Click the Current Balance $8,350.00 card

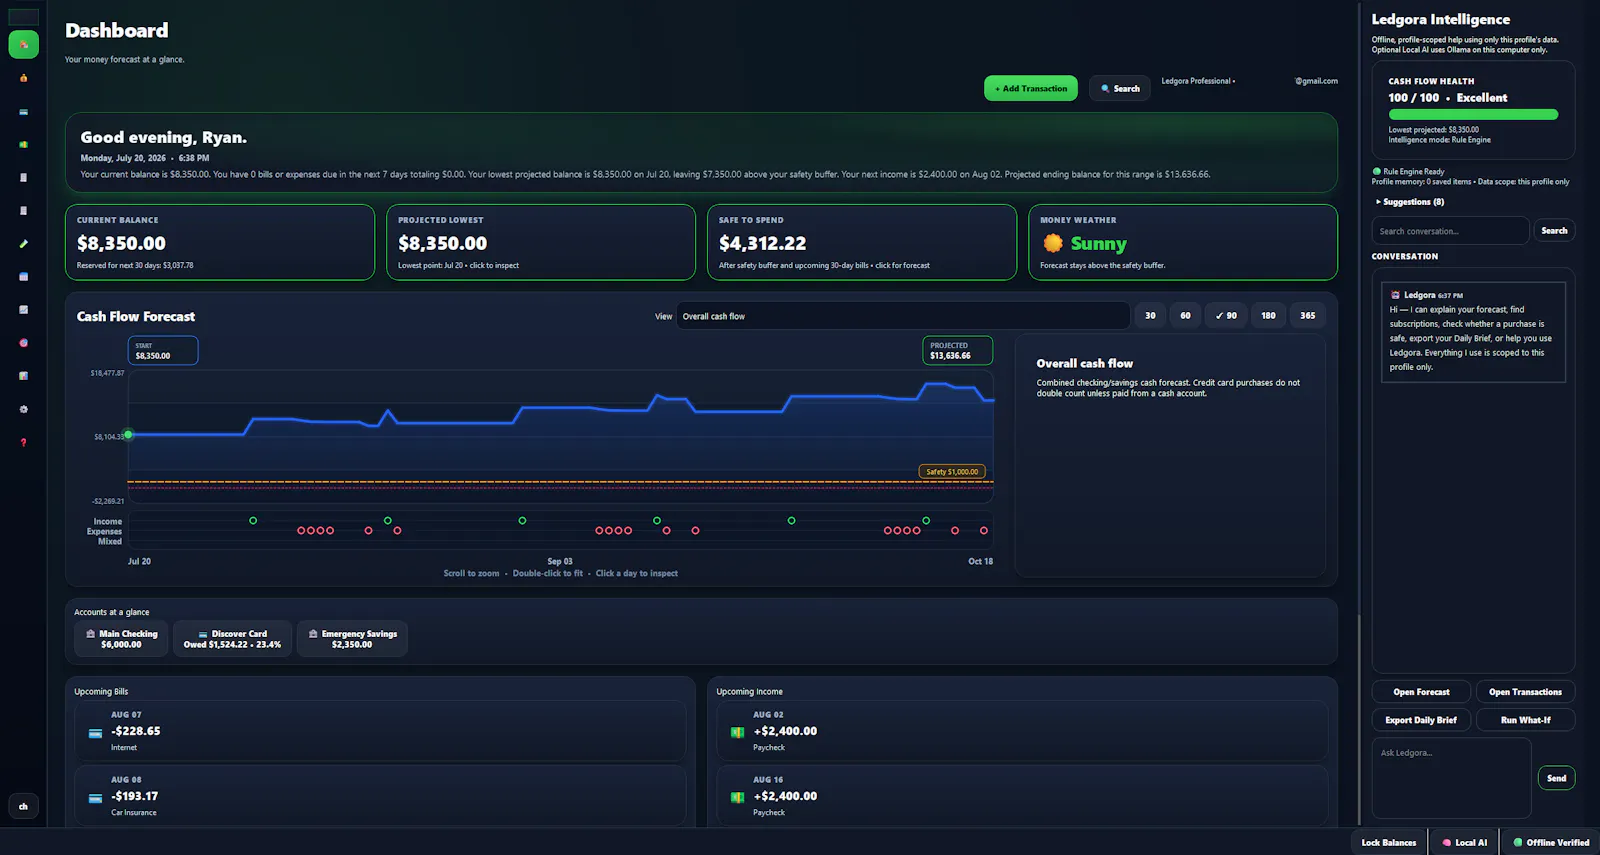[x=220, y=242]
